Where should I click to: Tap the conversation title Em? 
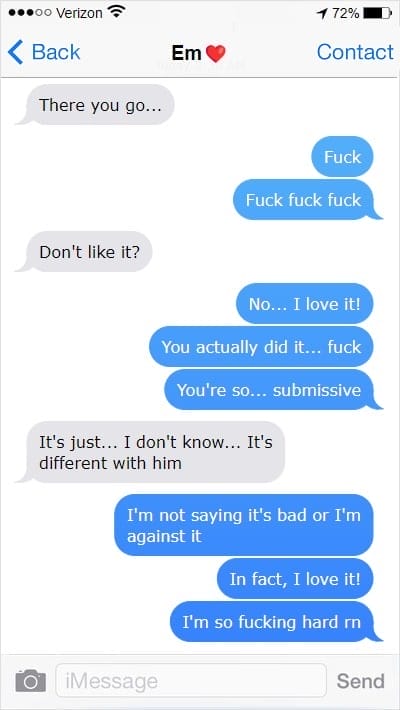point(186,53)
